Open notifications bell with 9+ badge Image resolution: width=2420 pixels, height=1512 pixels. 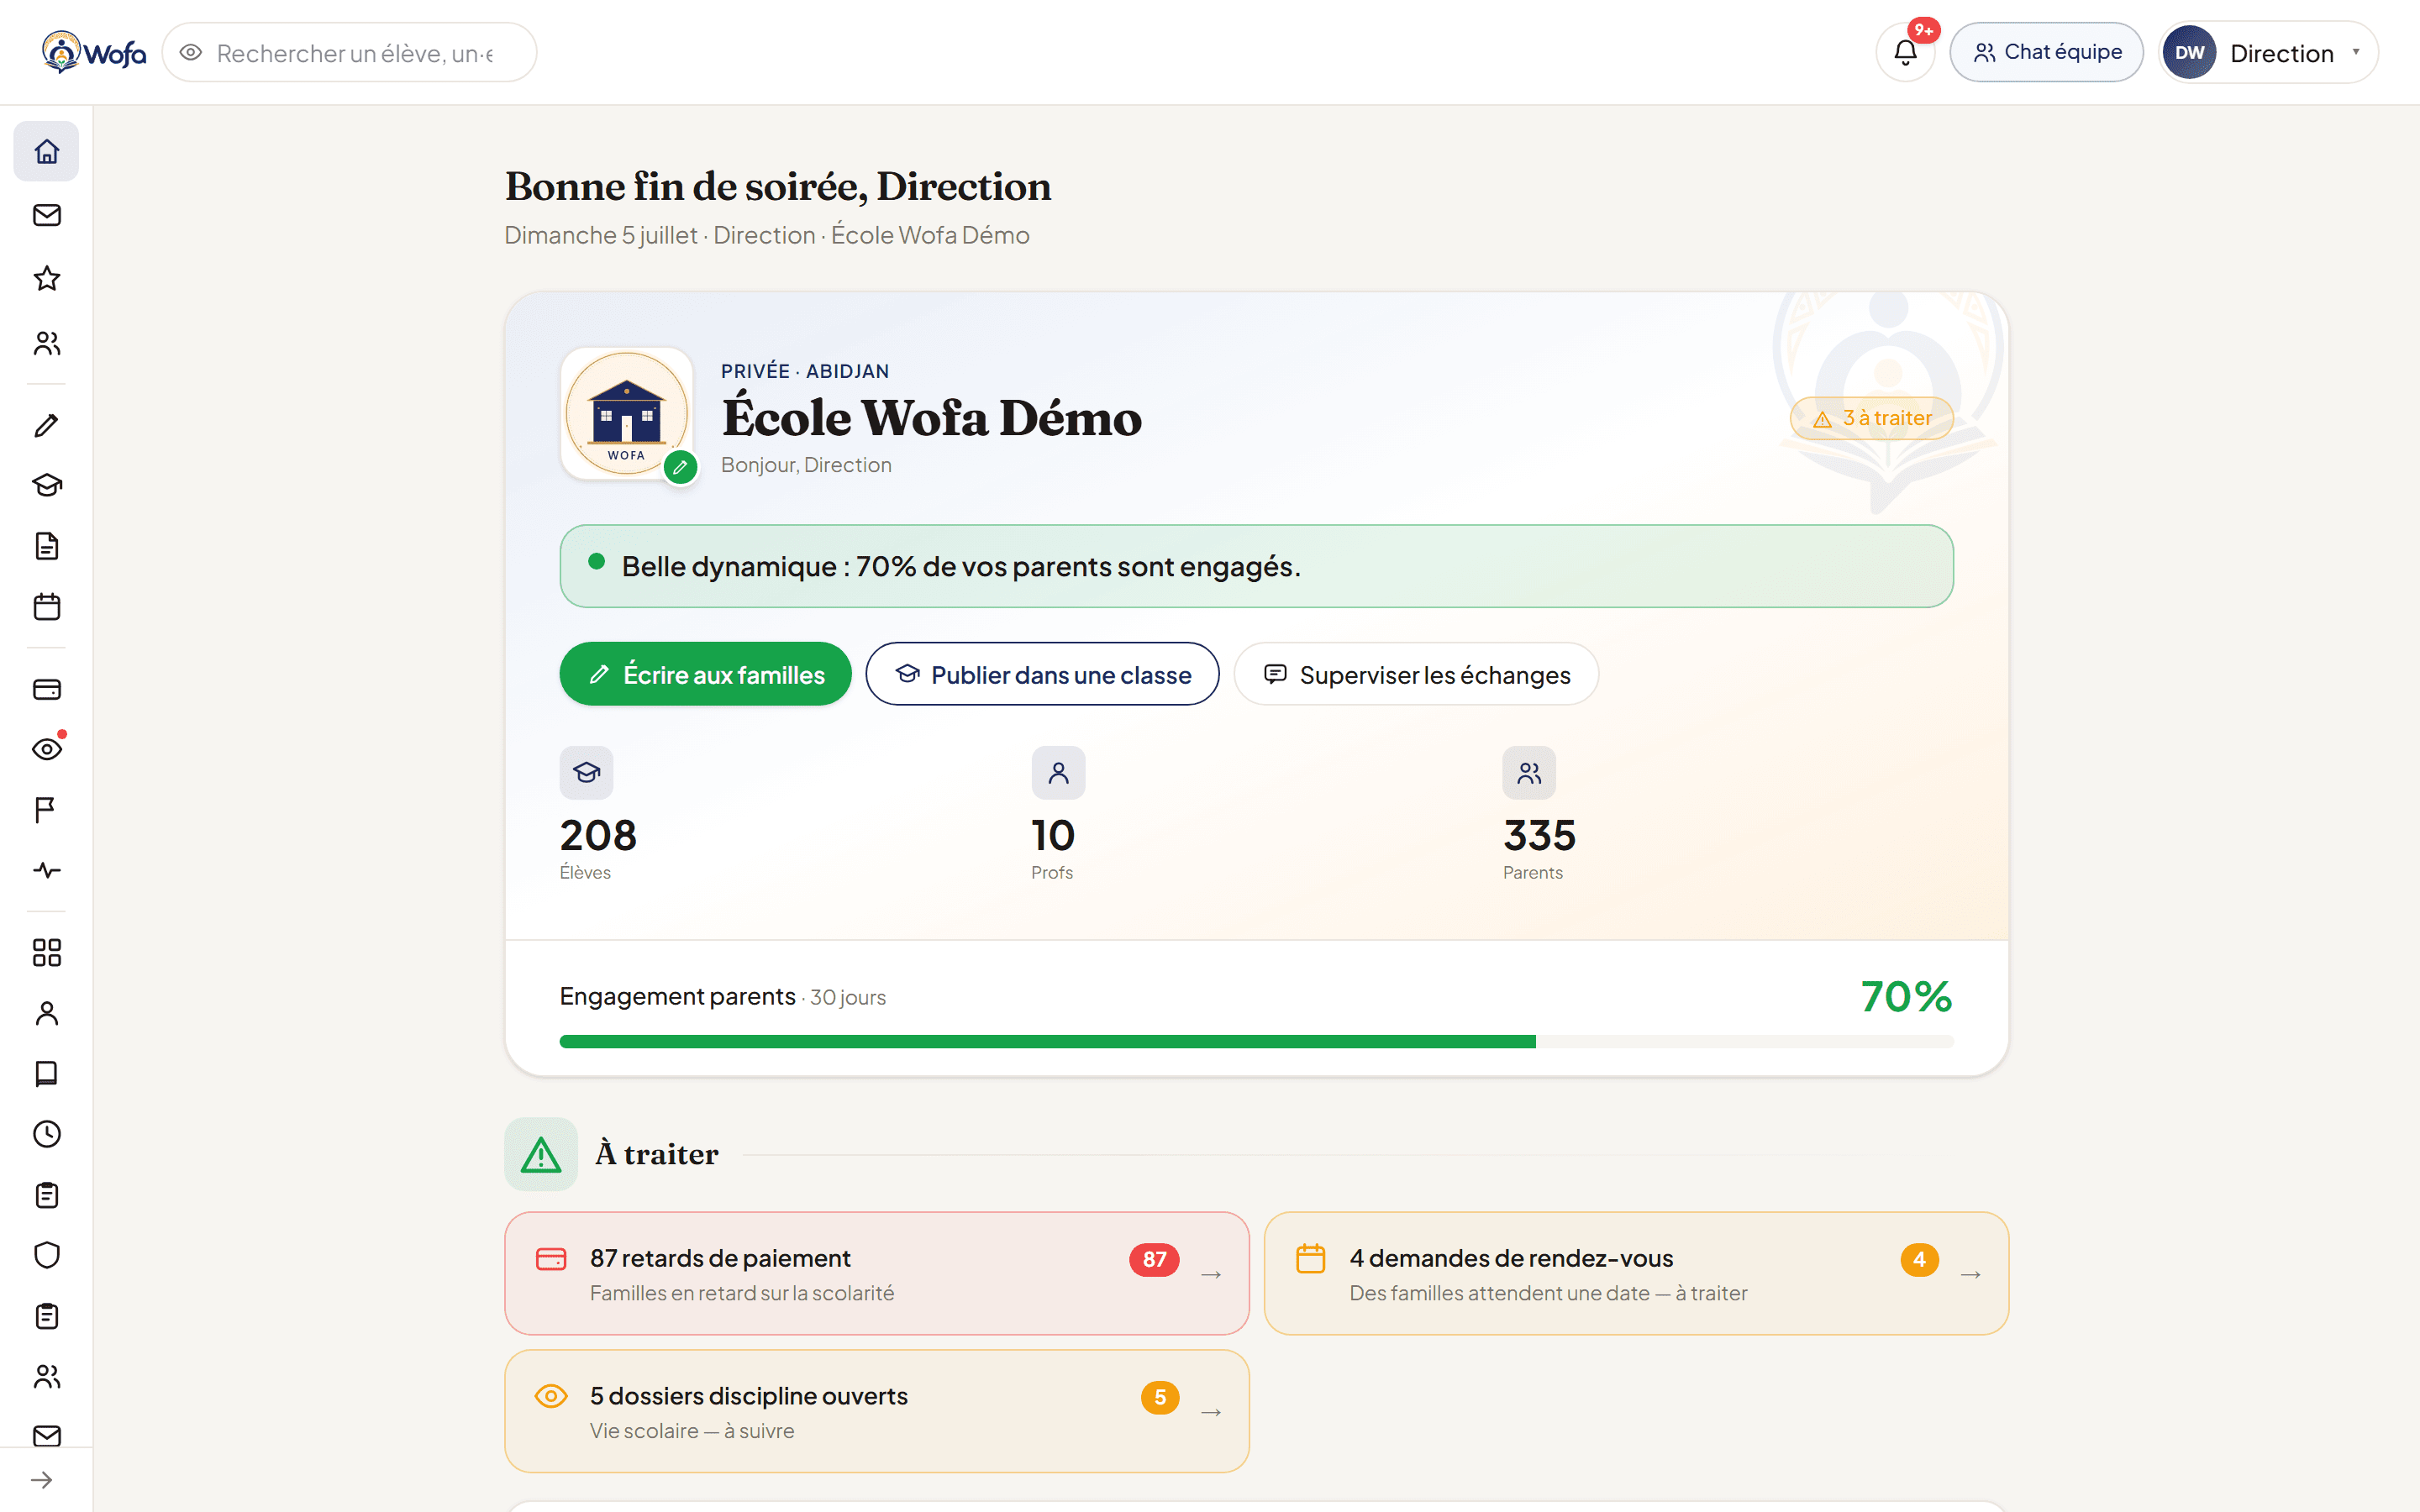pyautogui.click(x=1905, y=52)
